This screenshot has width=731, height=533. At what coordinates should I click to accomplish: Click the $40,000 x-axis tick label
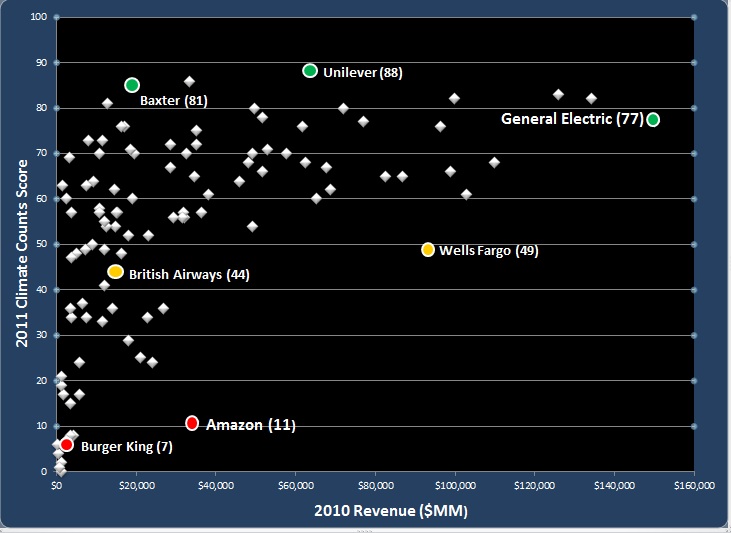(216, 486)
